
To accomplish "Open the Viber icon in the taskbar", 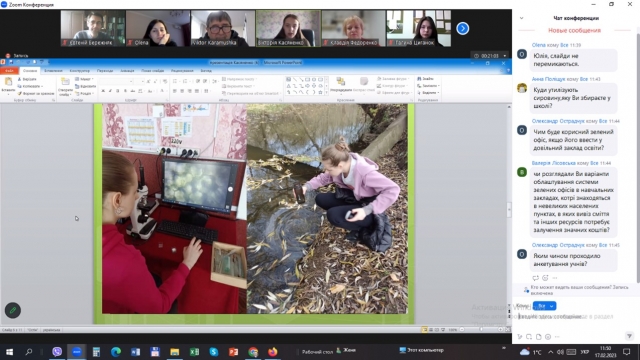I will (57, 351).
